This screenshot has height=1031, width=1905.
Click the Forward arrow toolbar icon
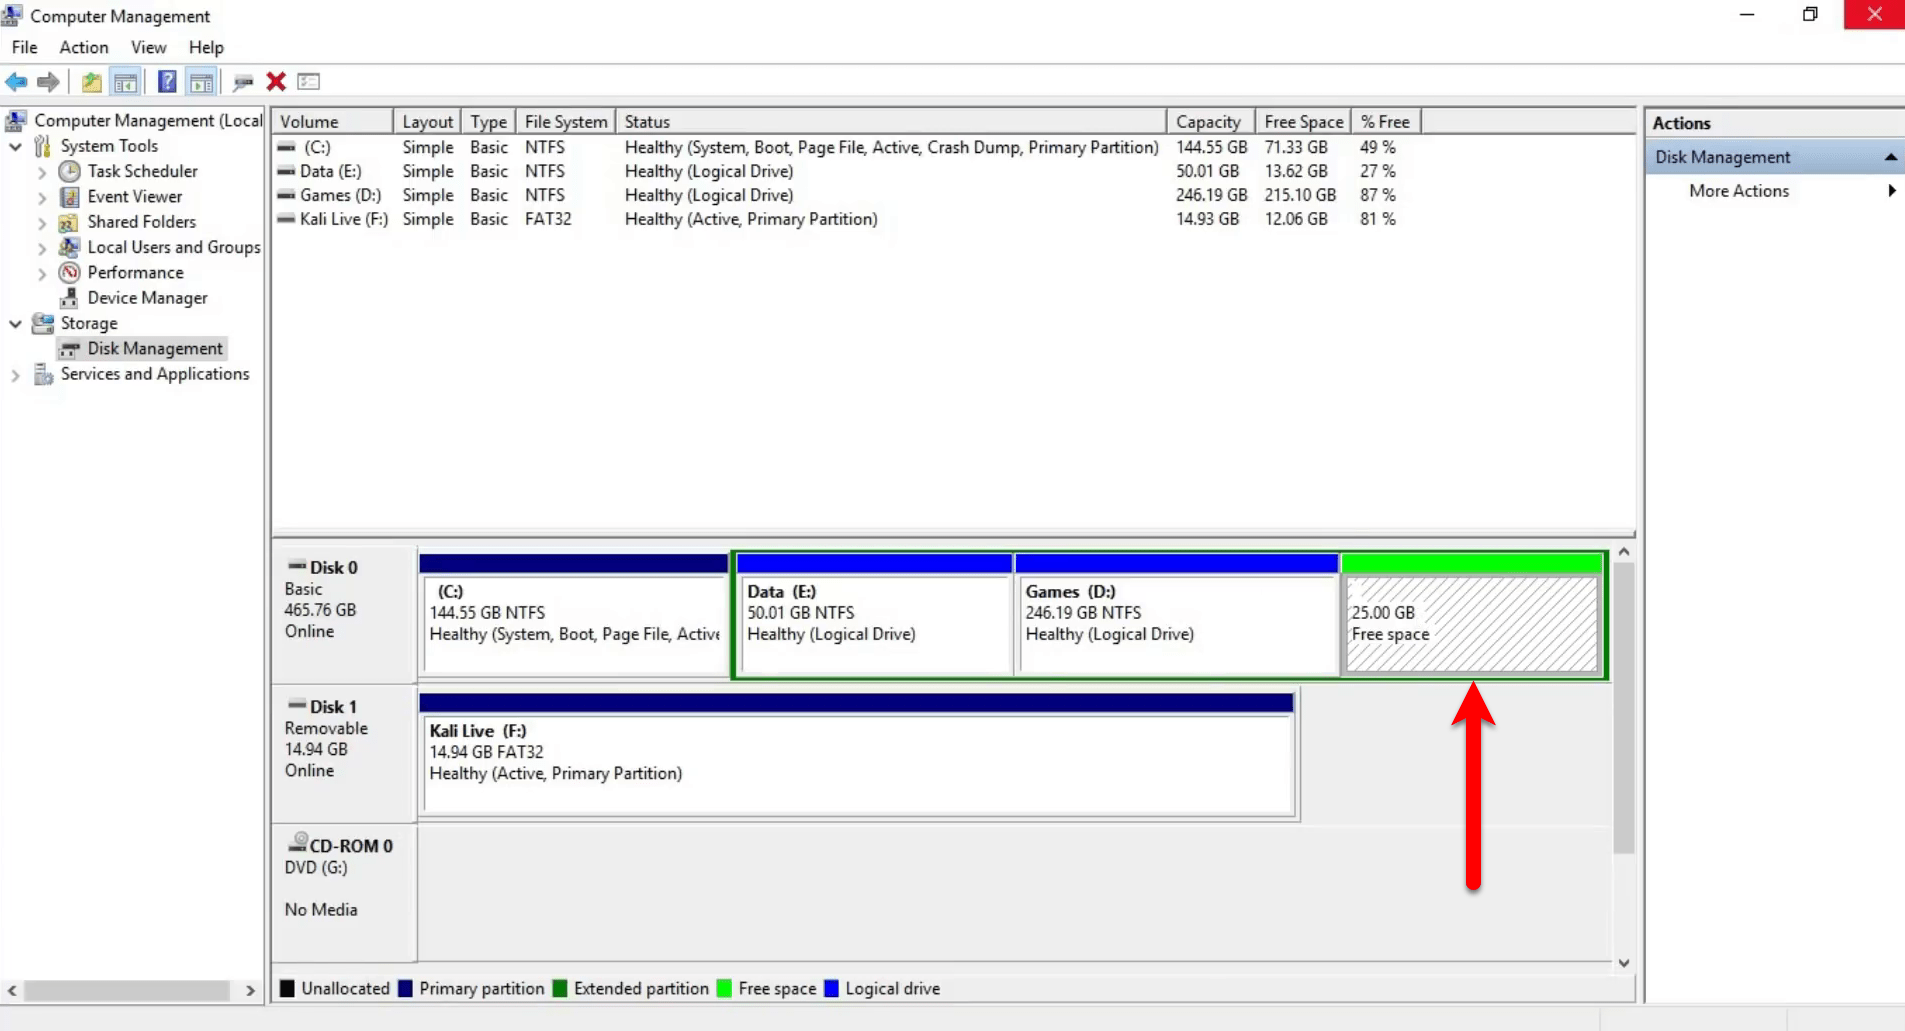pyautogui.click(x=48, y=82)
